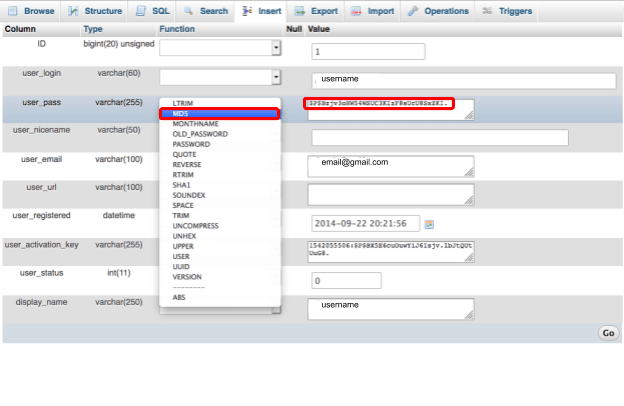Click the Go button
Viewport: 624px width, 406px height.
coord(608,333)
